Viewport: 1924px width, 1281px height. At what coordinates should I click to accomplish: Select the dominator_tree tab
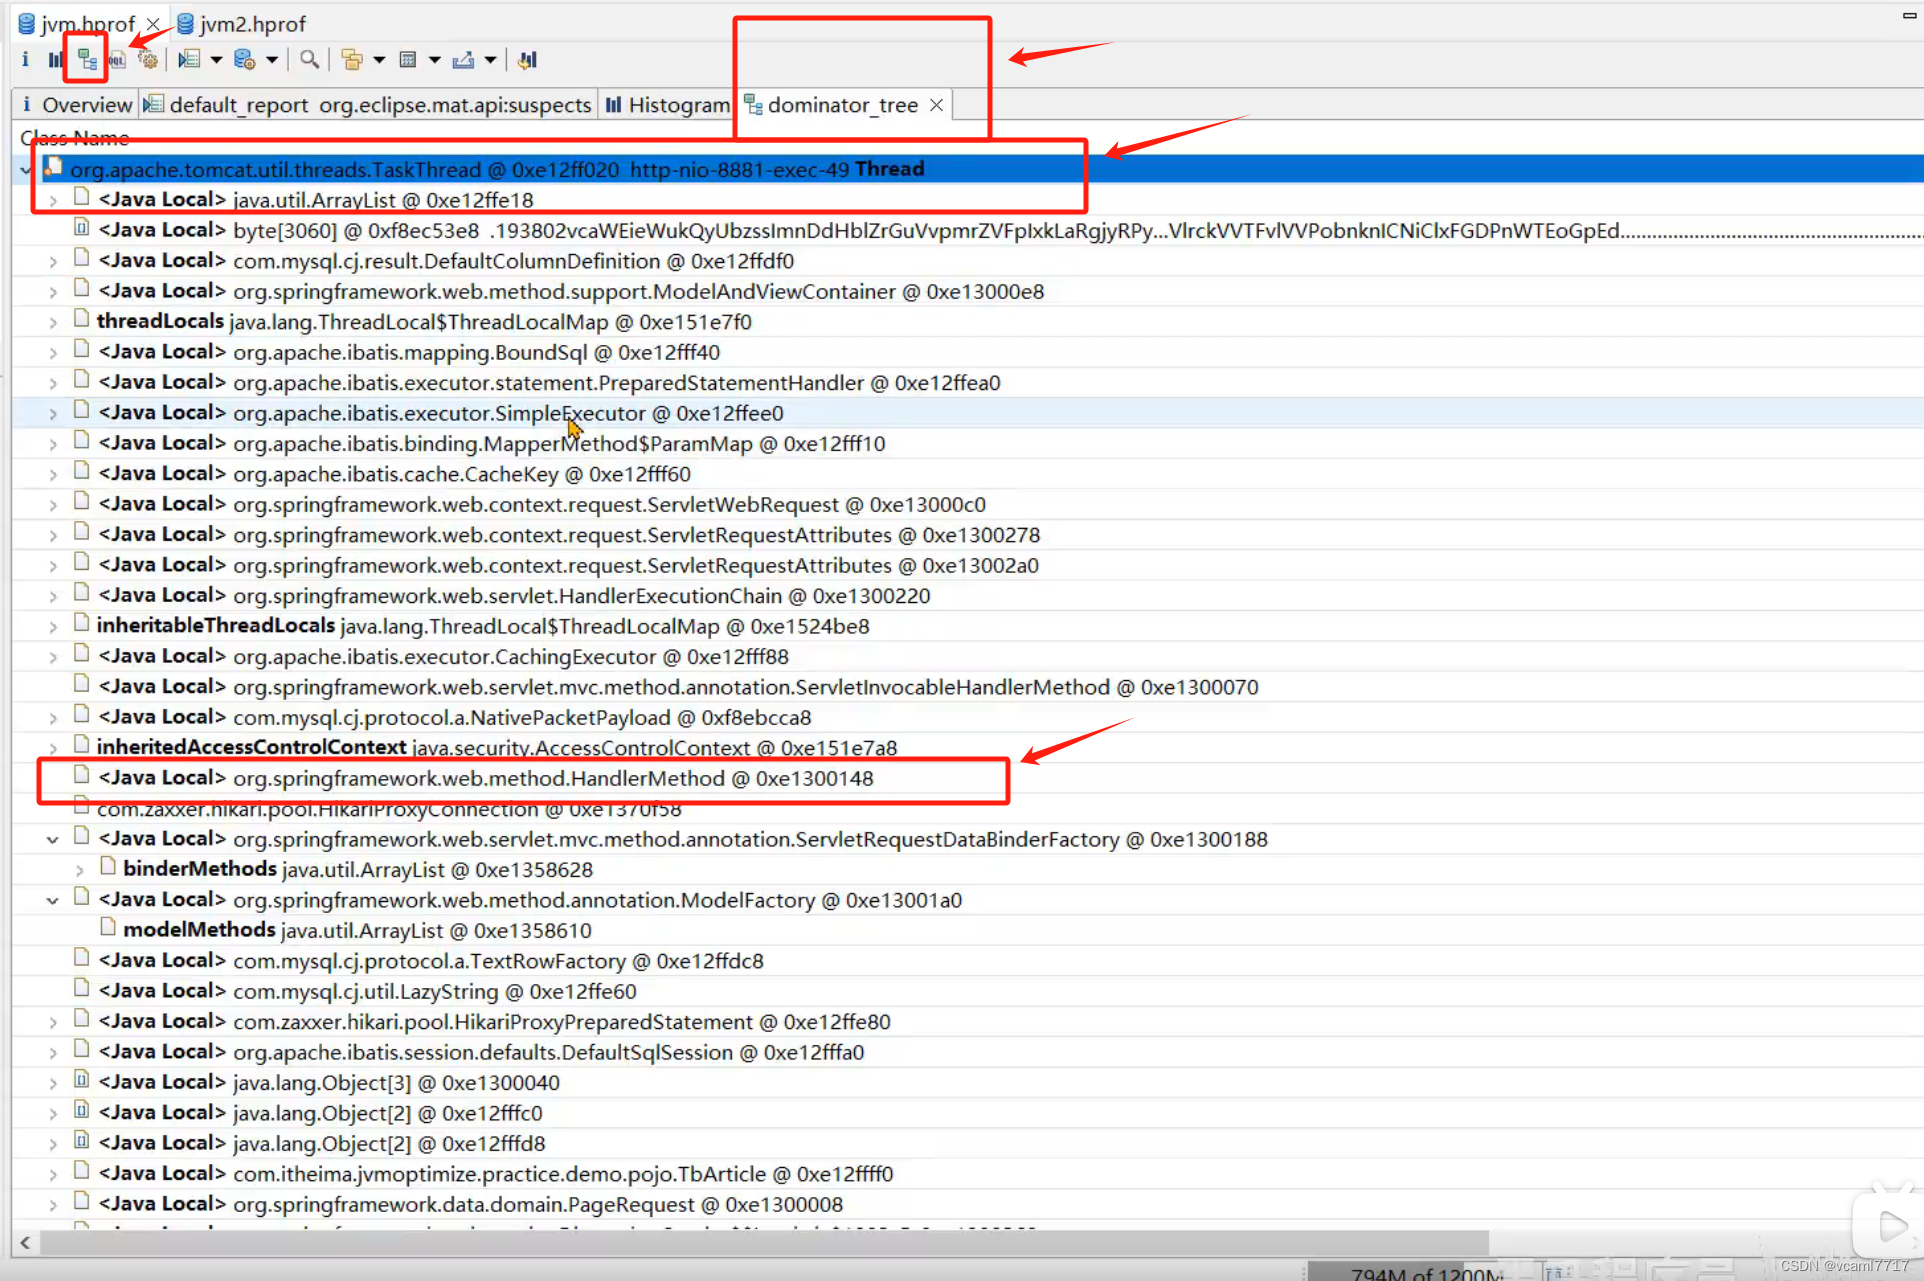coord(842,104)
